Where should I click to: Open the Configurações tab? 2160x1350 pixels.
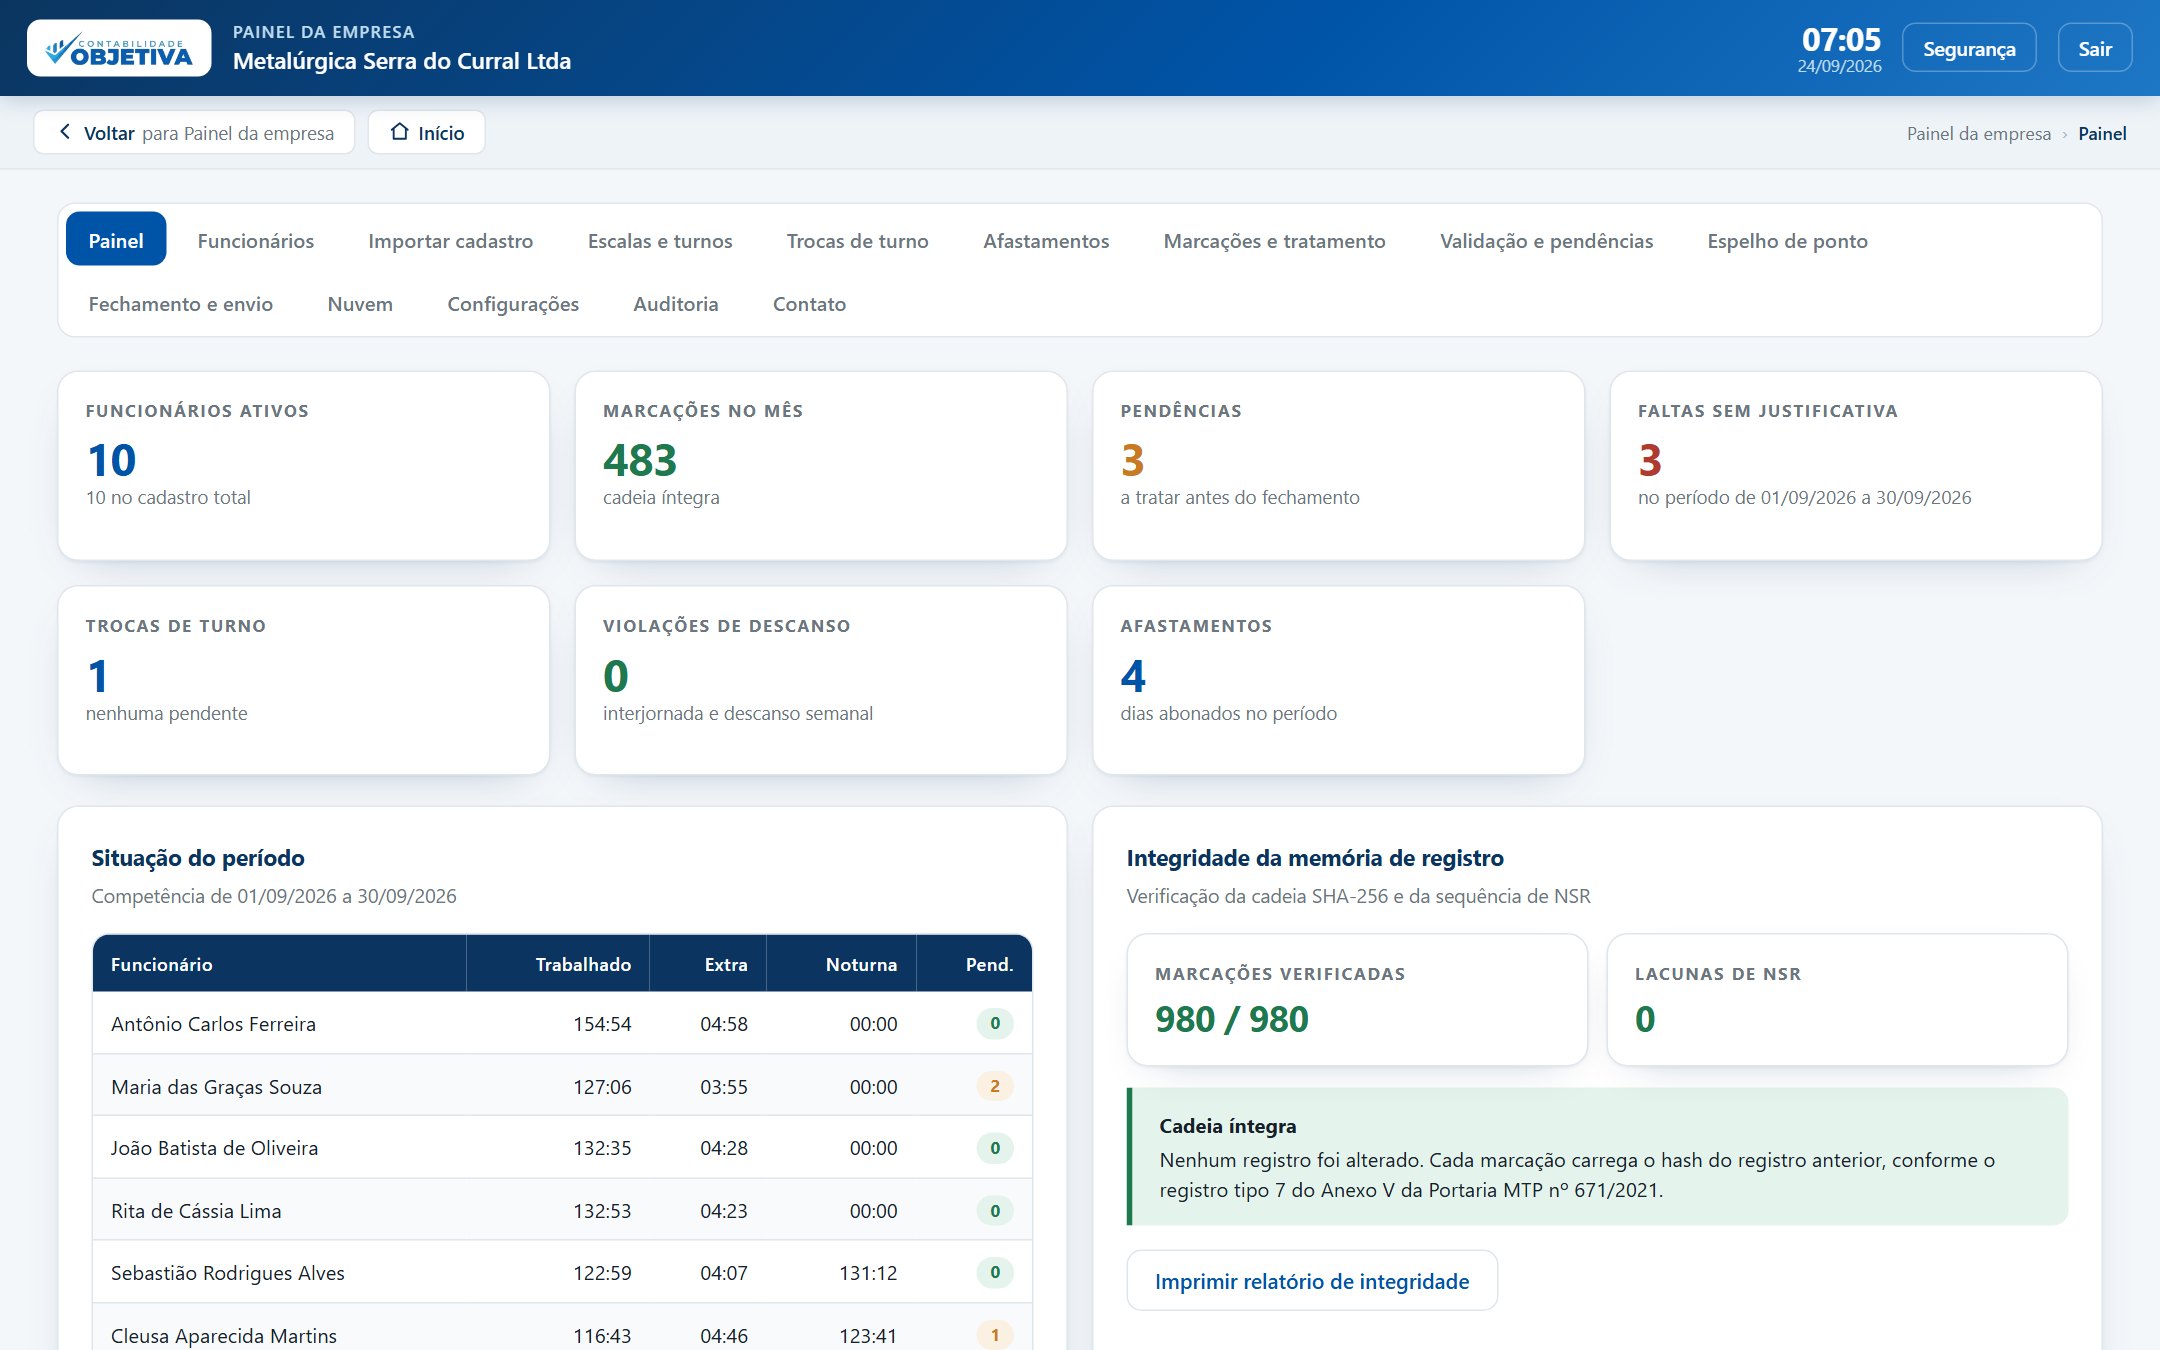513,303
